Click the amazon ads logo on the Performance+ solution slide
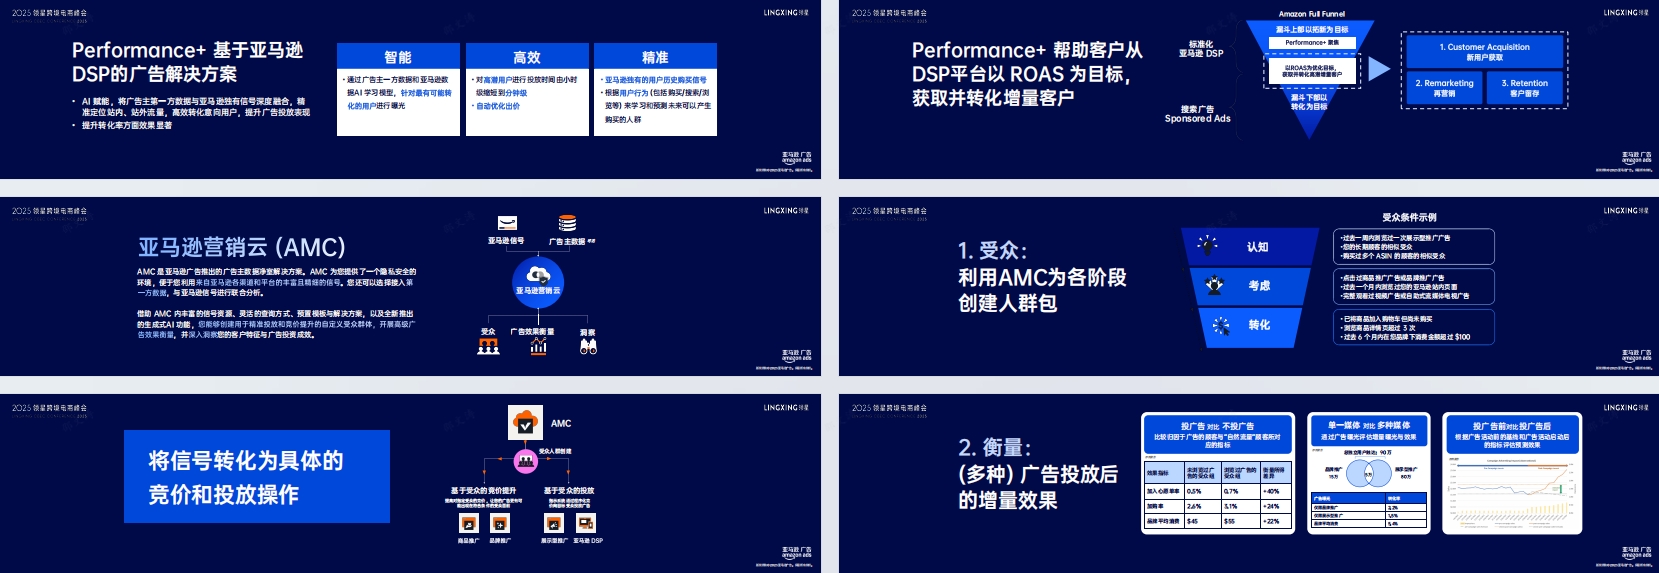This screenshot has width=1659, height=573. point(796,158)
